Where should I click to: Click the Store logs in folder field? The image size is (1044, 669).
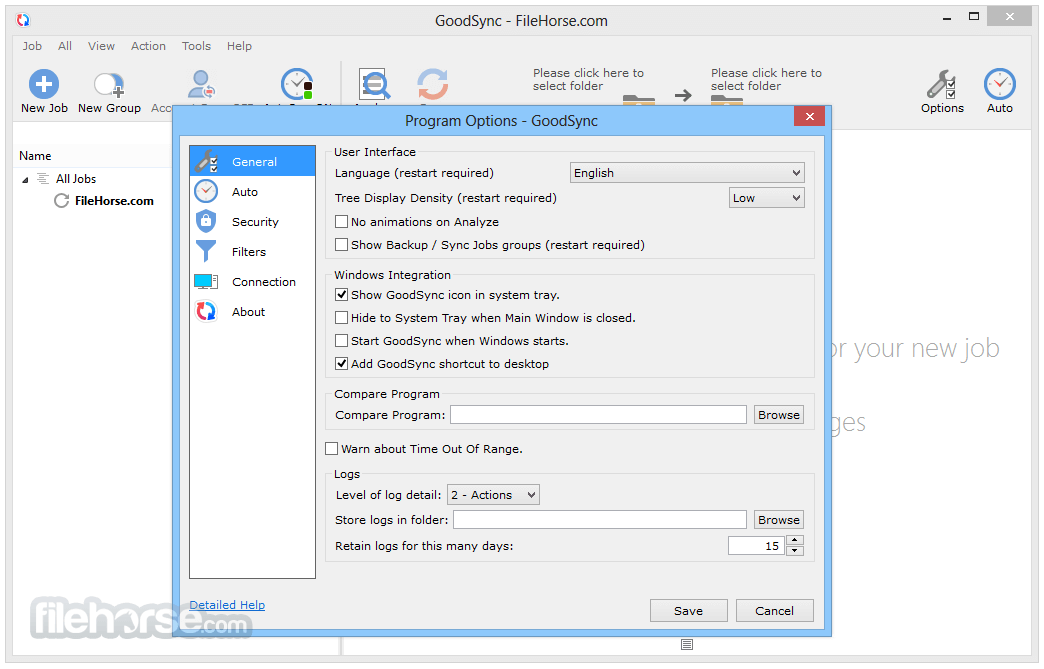600,520
